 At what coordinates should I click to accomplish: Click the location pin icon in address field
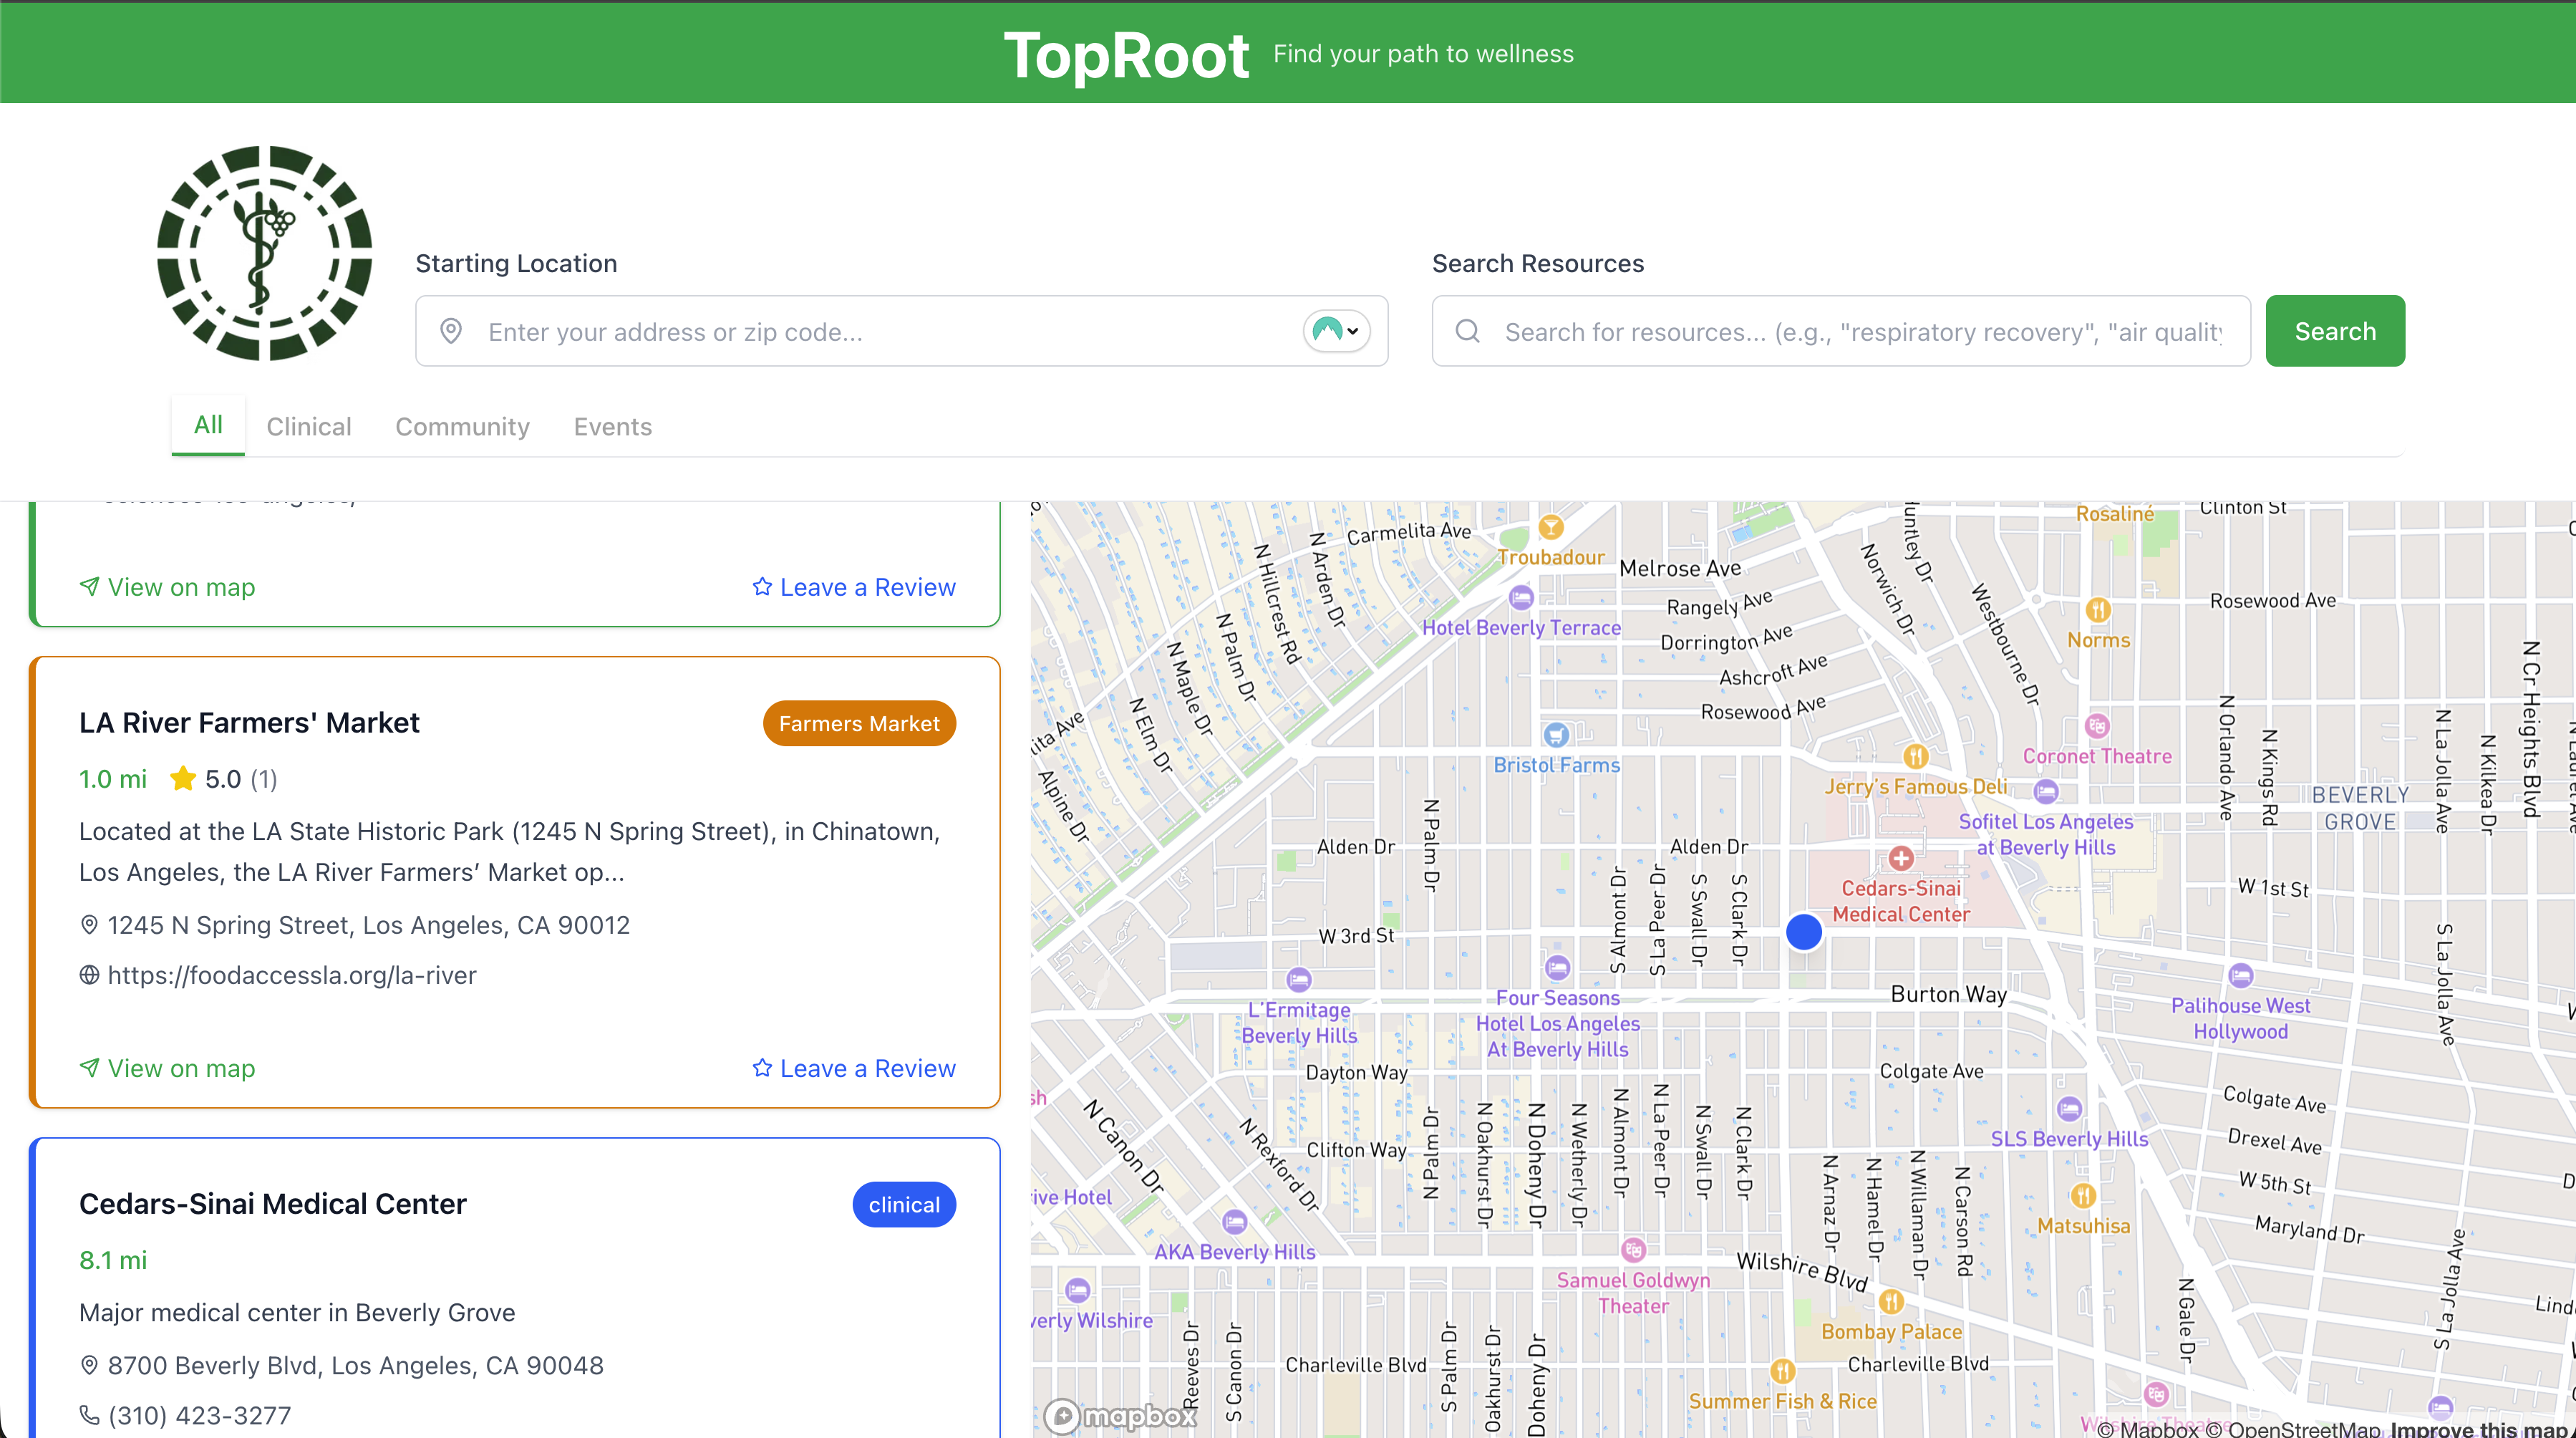coord(451,331)
